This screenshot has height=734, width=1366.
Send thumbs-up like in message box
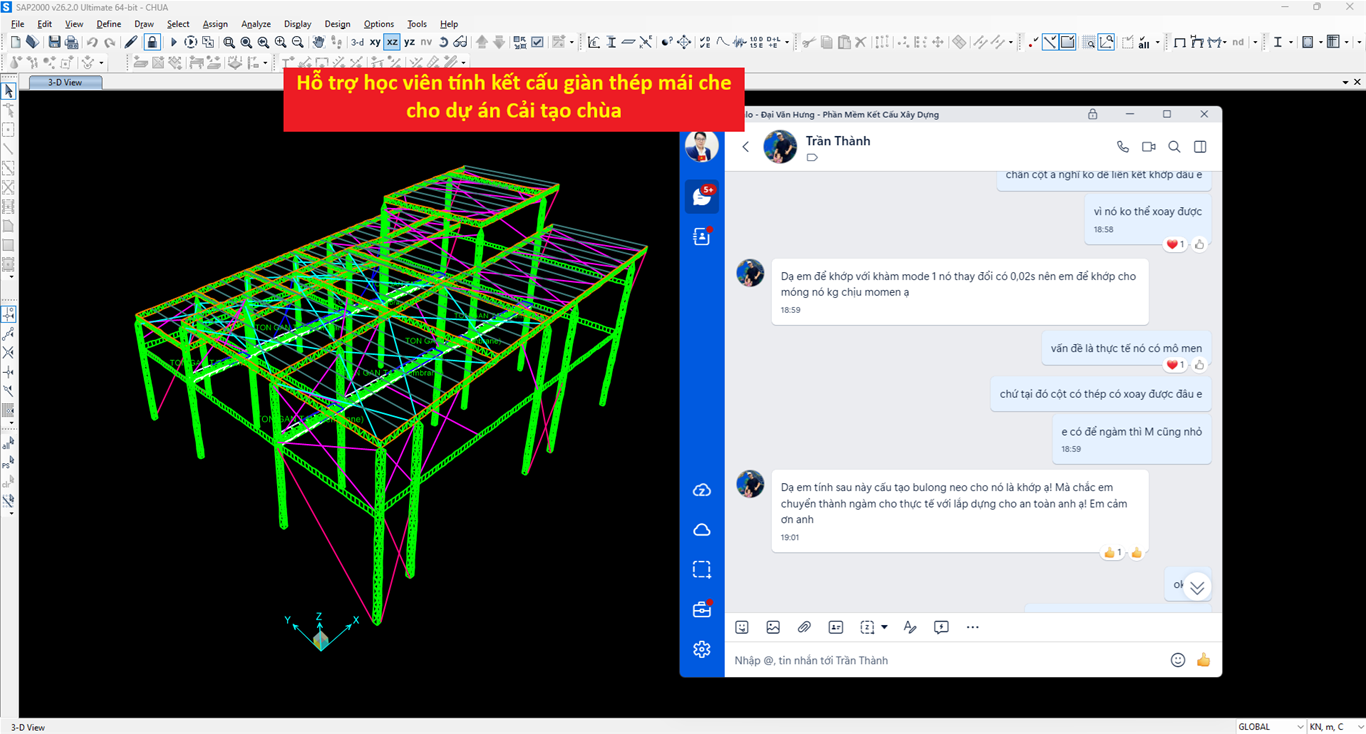1203,660
